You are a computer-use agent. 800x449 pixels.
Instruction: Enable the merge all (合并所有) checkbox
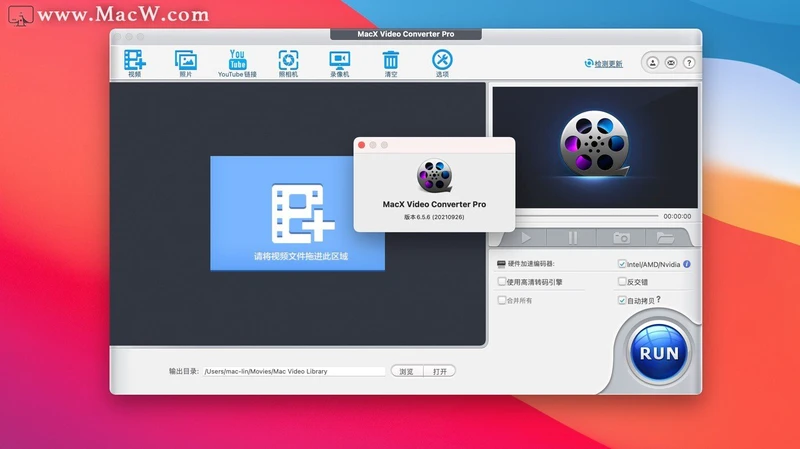(x=502, y=300)
